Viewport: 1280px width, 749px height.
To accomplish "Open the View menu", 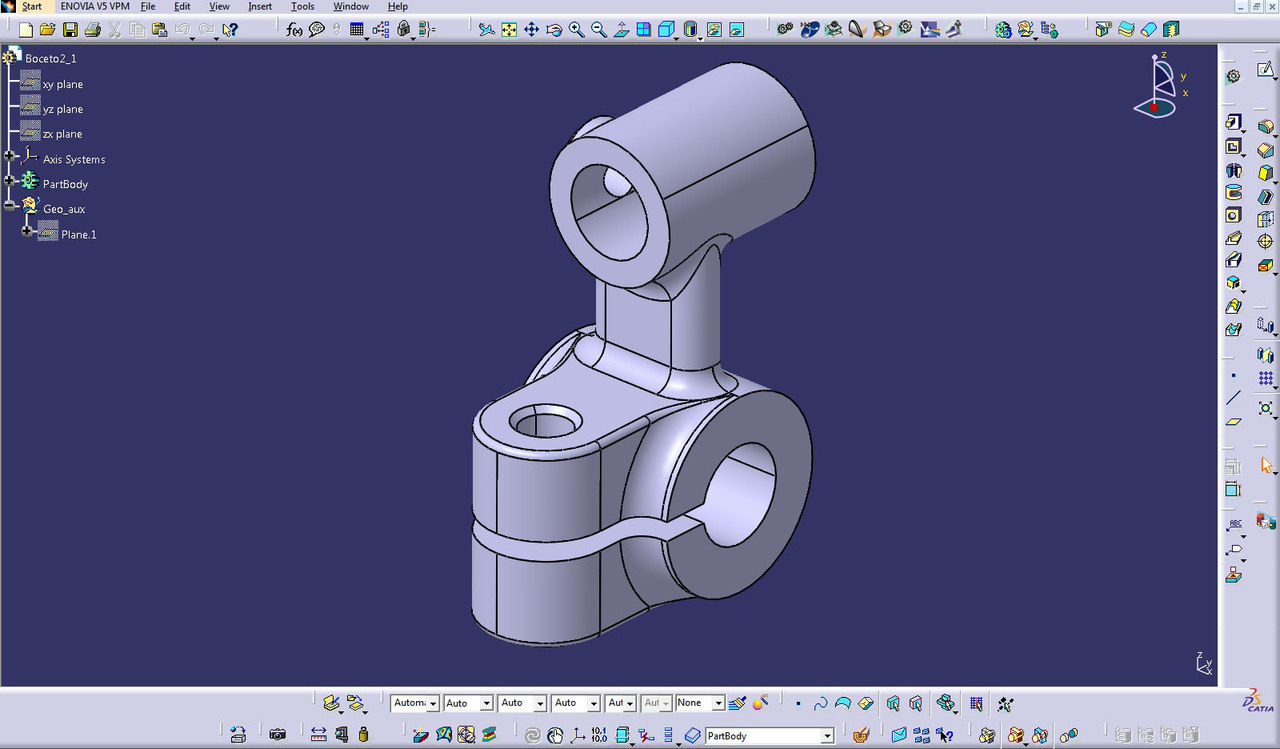I will click(219, 7).
